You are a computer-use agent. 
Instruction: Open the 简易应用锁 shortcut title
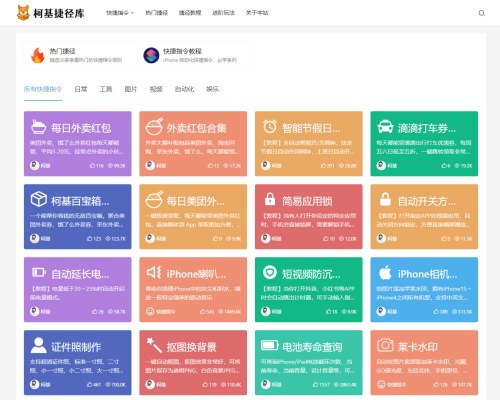pyautogui.click(x=307, y=201)
